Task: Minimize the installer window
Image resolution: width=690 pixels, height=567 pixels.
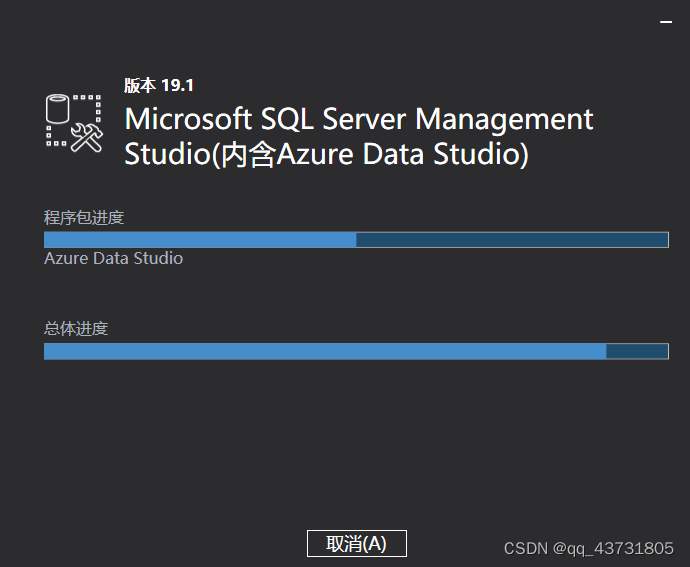Action: point(666,21)
